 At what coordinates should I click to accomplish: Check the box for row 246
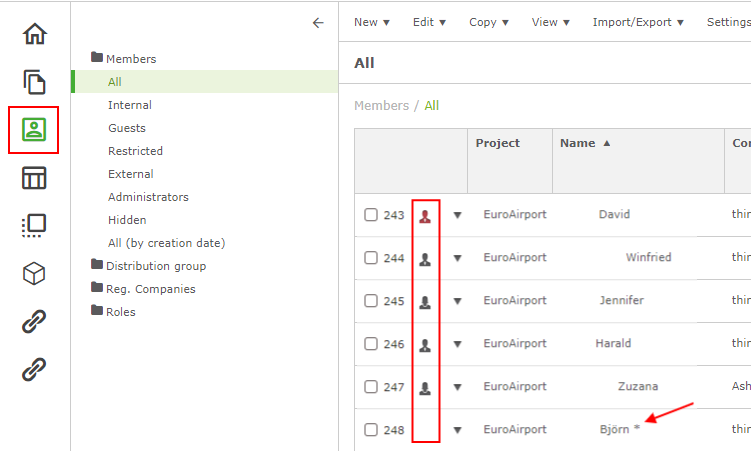(371, 344)
